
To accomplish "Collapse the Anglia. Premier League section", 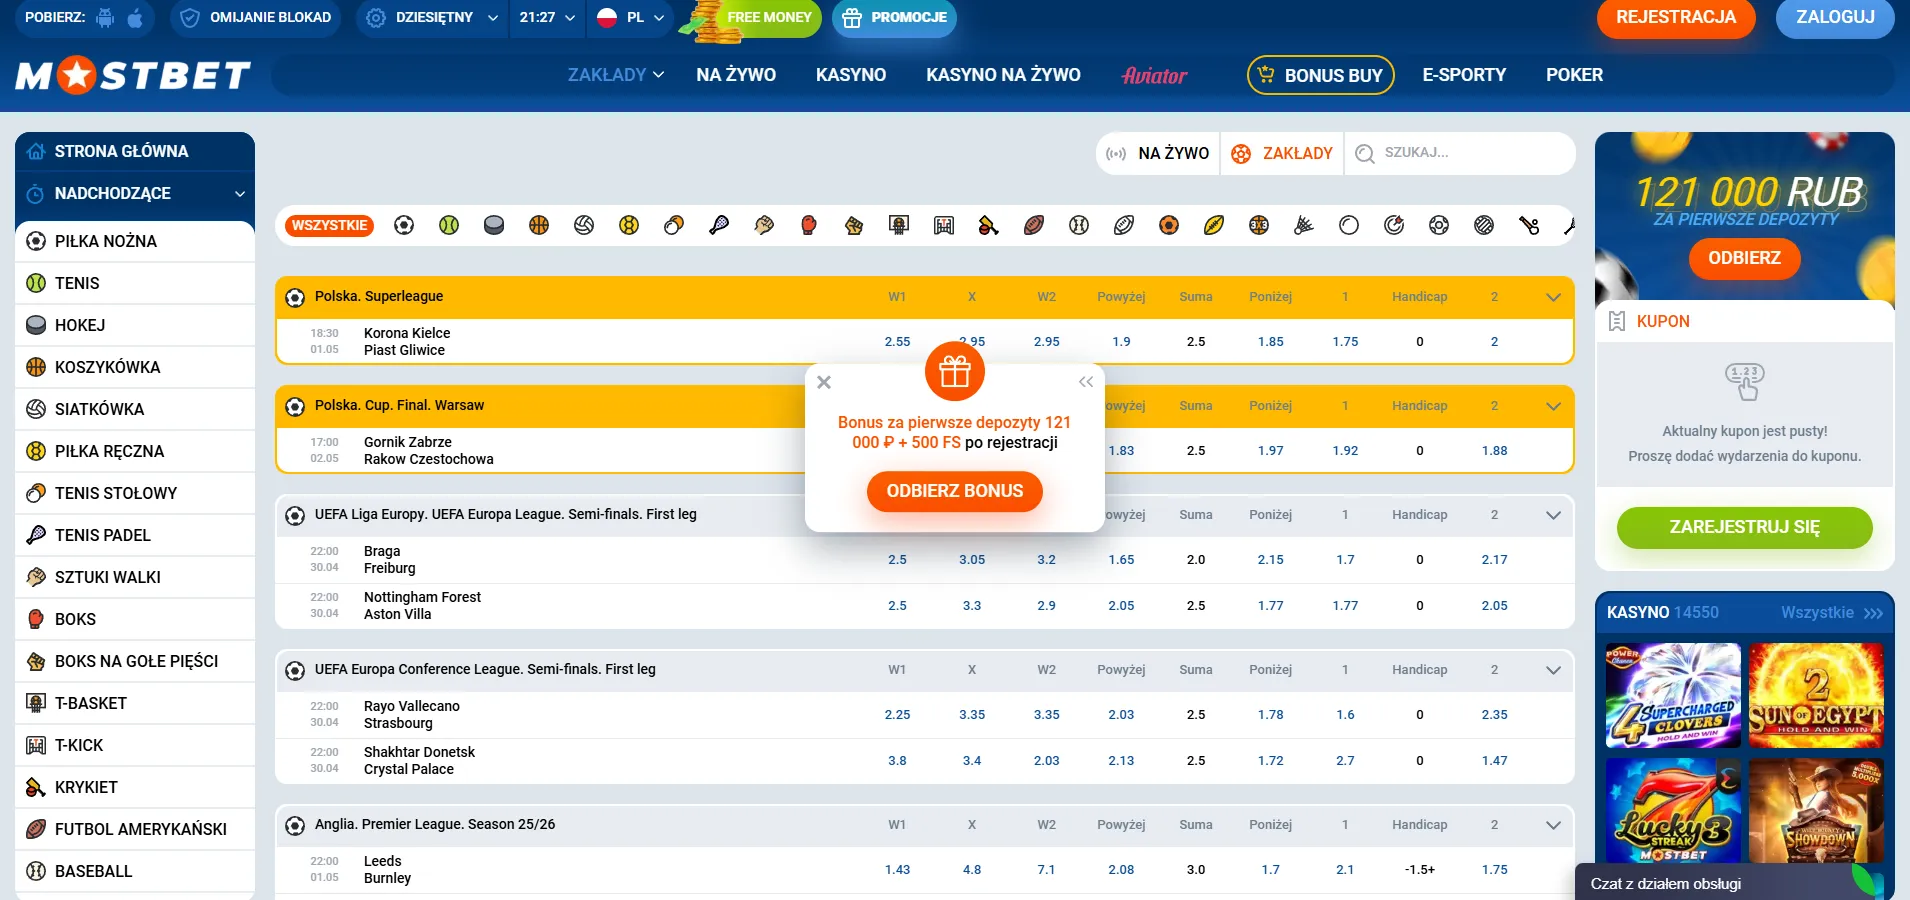I will (x=1553, y=825).
